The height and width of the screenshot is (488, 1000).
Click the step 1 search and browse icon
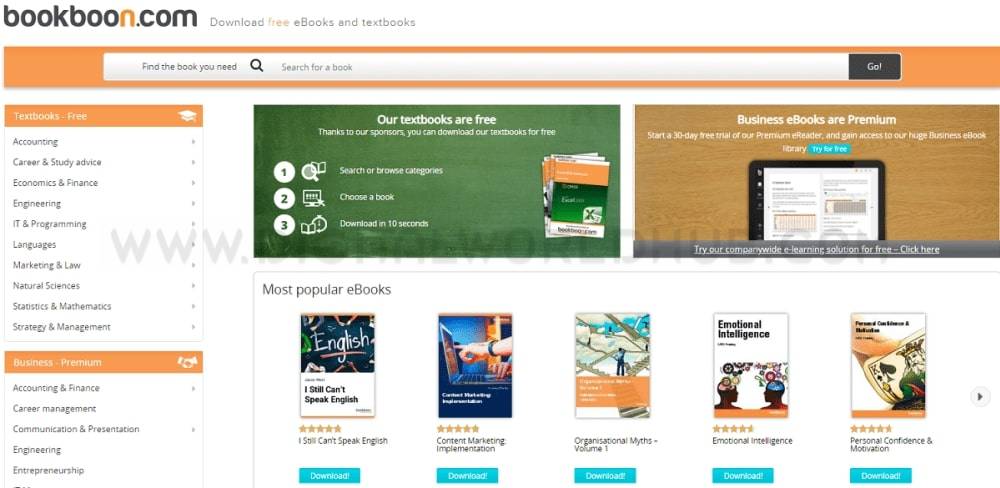pos(313,172)
